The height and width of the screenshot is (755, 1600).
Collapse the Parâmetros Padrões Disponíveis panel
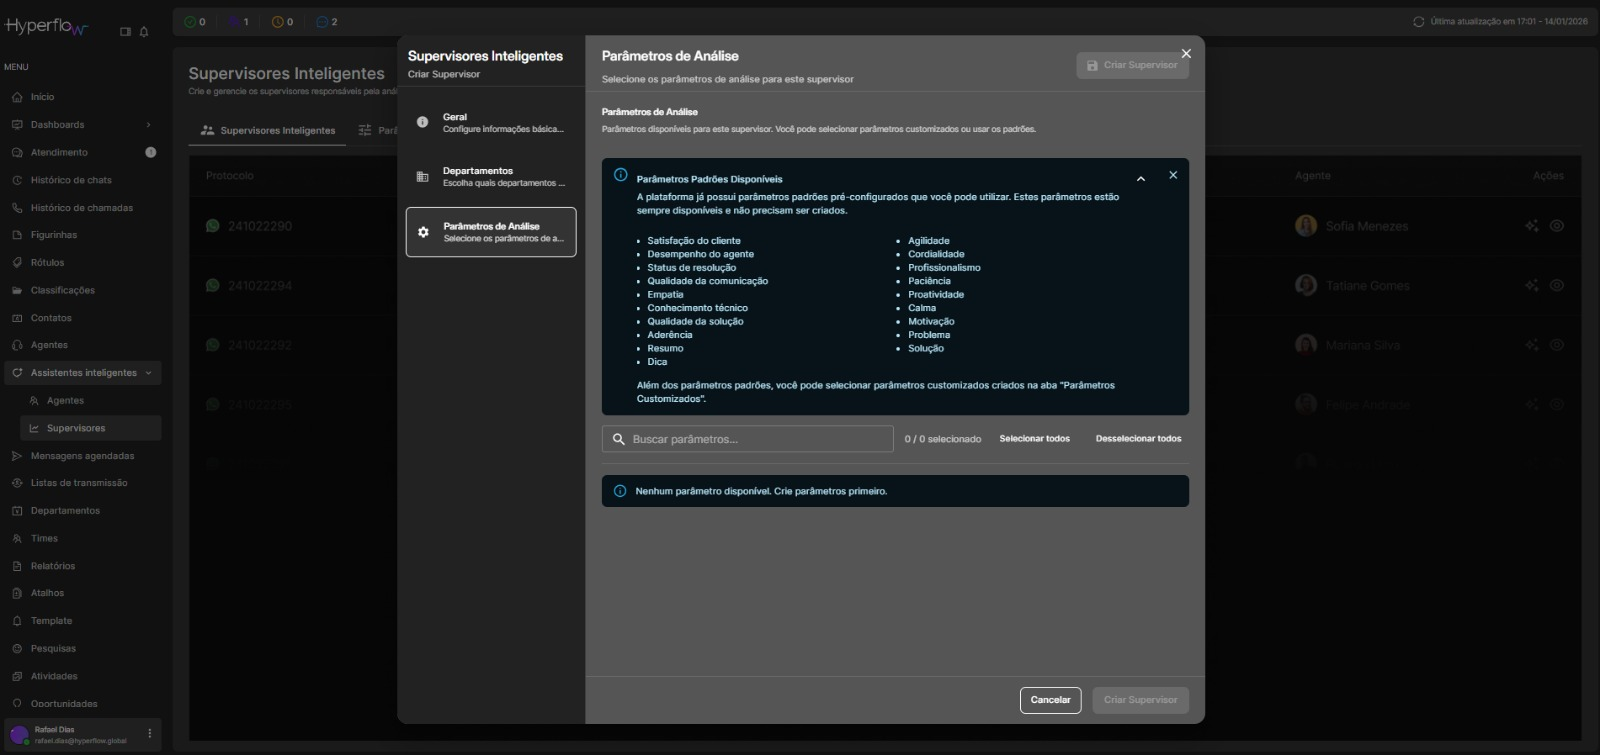click(1141, 179)
